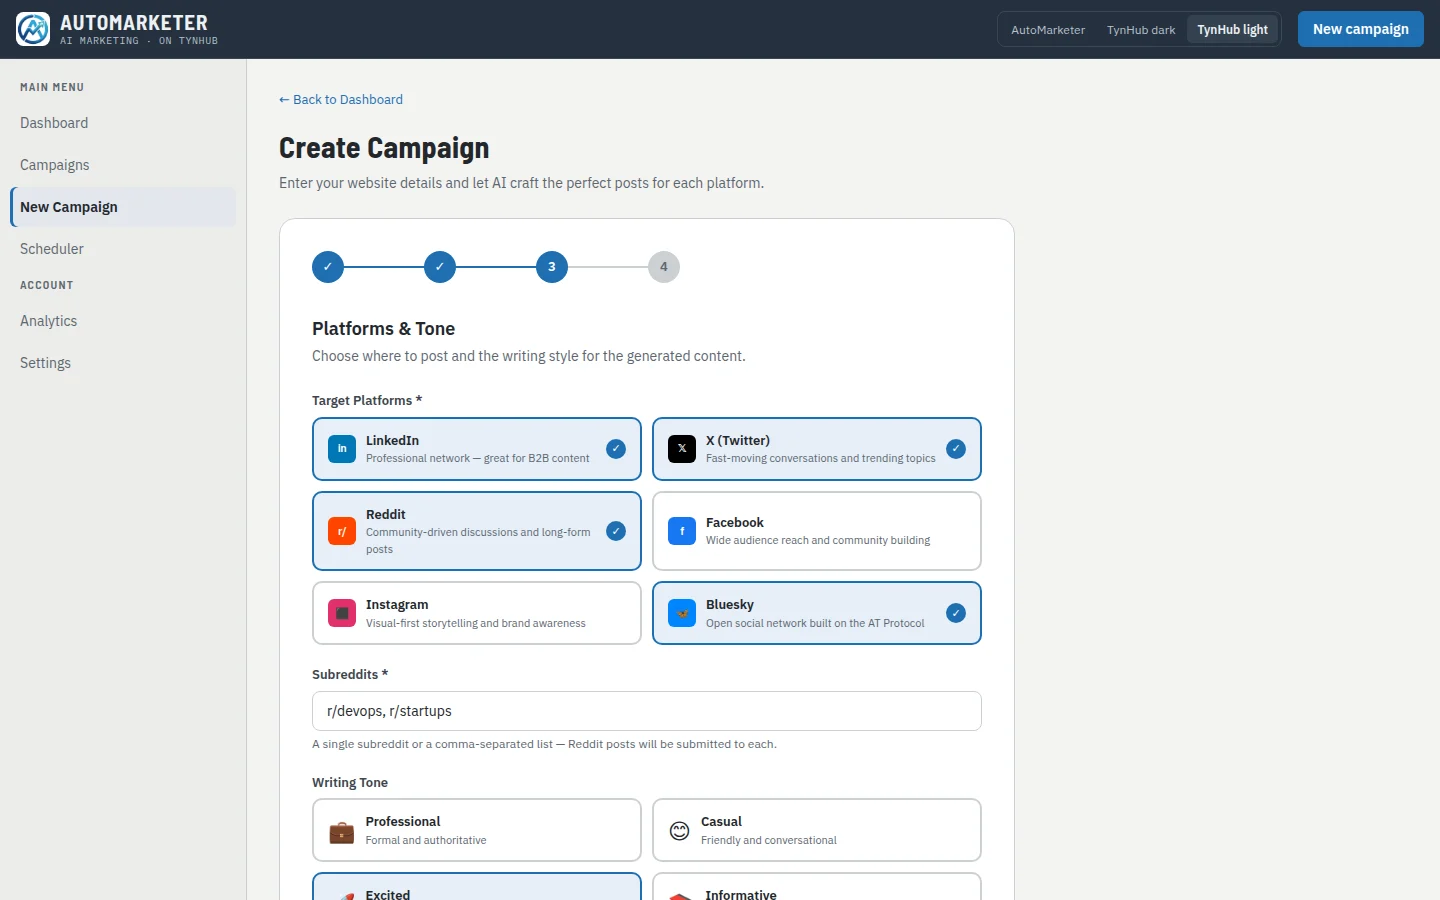
Task: Uncheck the LinkedIn checkmark
Action: pyautogui.click(x=616, y=449)
